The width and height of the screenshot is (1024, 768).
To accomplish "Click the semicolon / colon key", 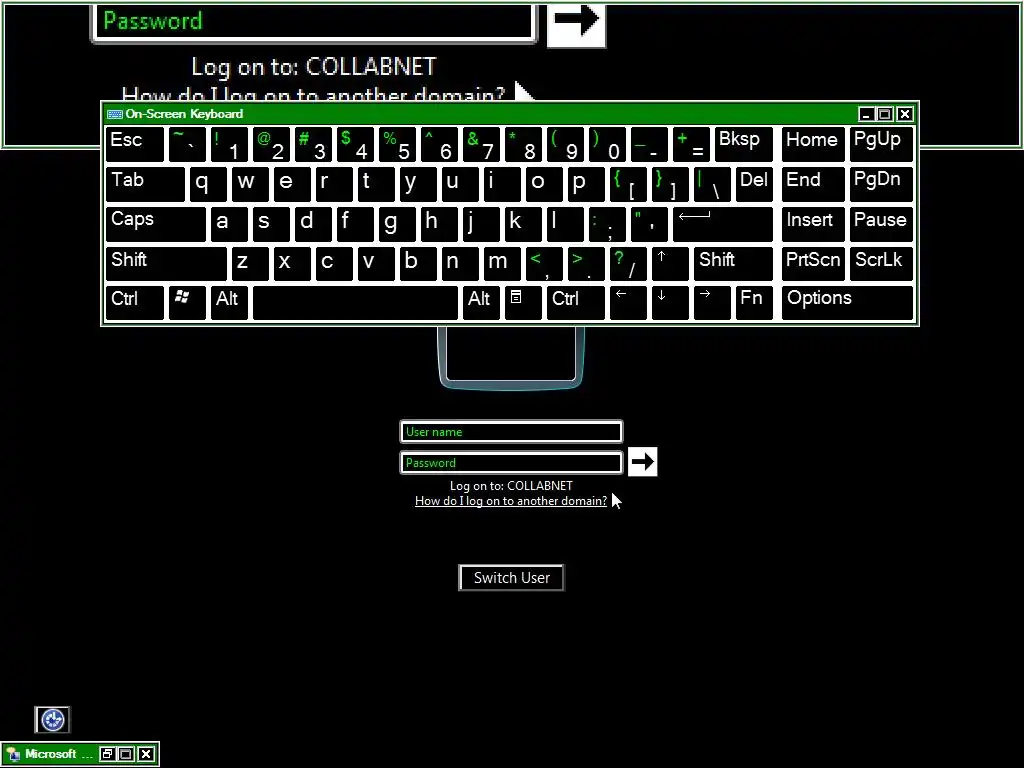I will pos(607,224).
